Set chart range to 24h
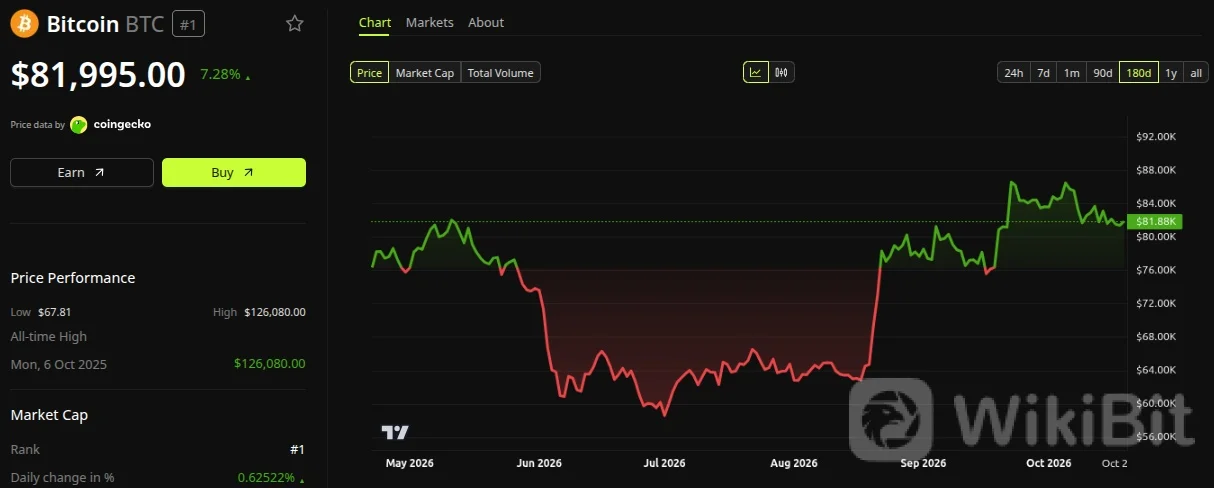Screen dimensions: 1214x488 click(x=1013, y=72)
